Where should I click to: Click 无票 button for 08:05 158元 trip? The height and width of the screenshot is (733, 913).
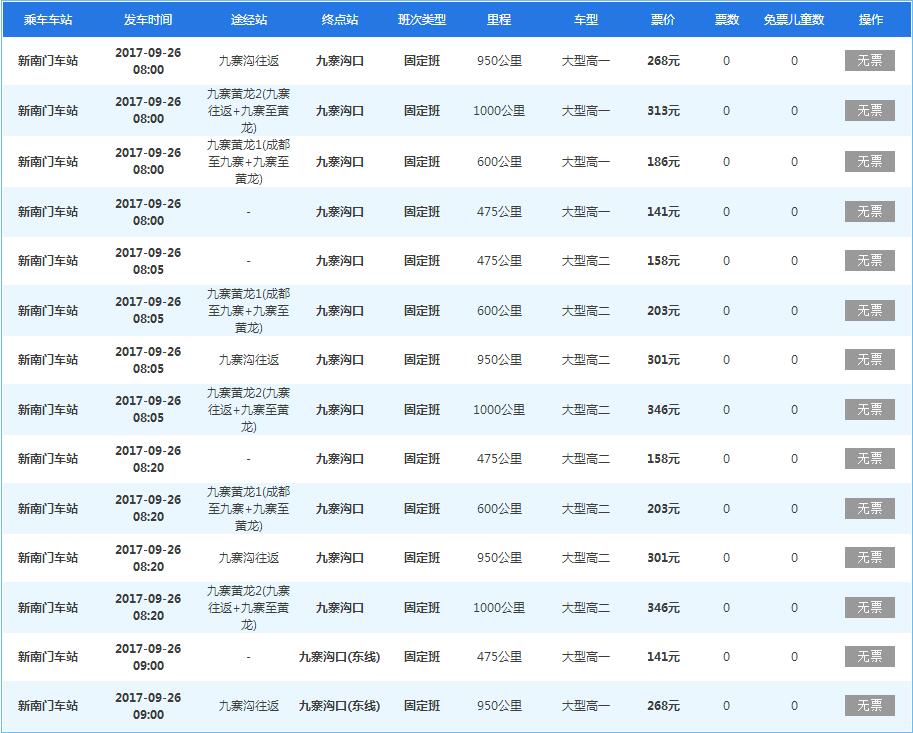(869, 260)
